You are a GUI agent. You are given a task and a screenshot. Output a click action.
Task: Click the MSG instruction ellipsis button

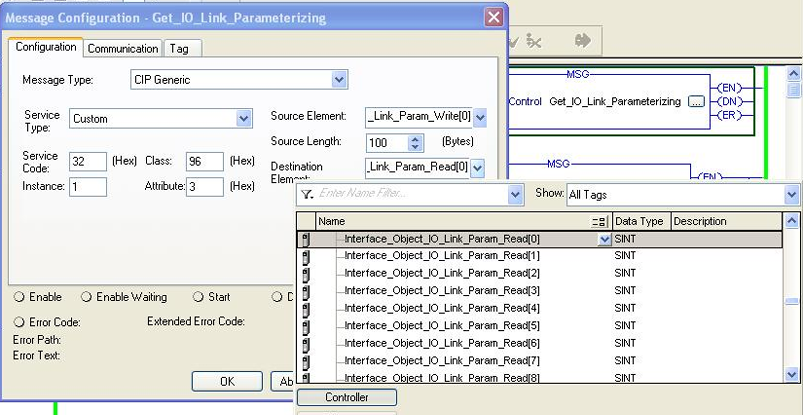[x=696, y=102]
